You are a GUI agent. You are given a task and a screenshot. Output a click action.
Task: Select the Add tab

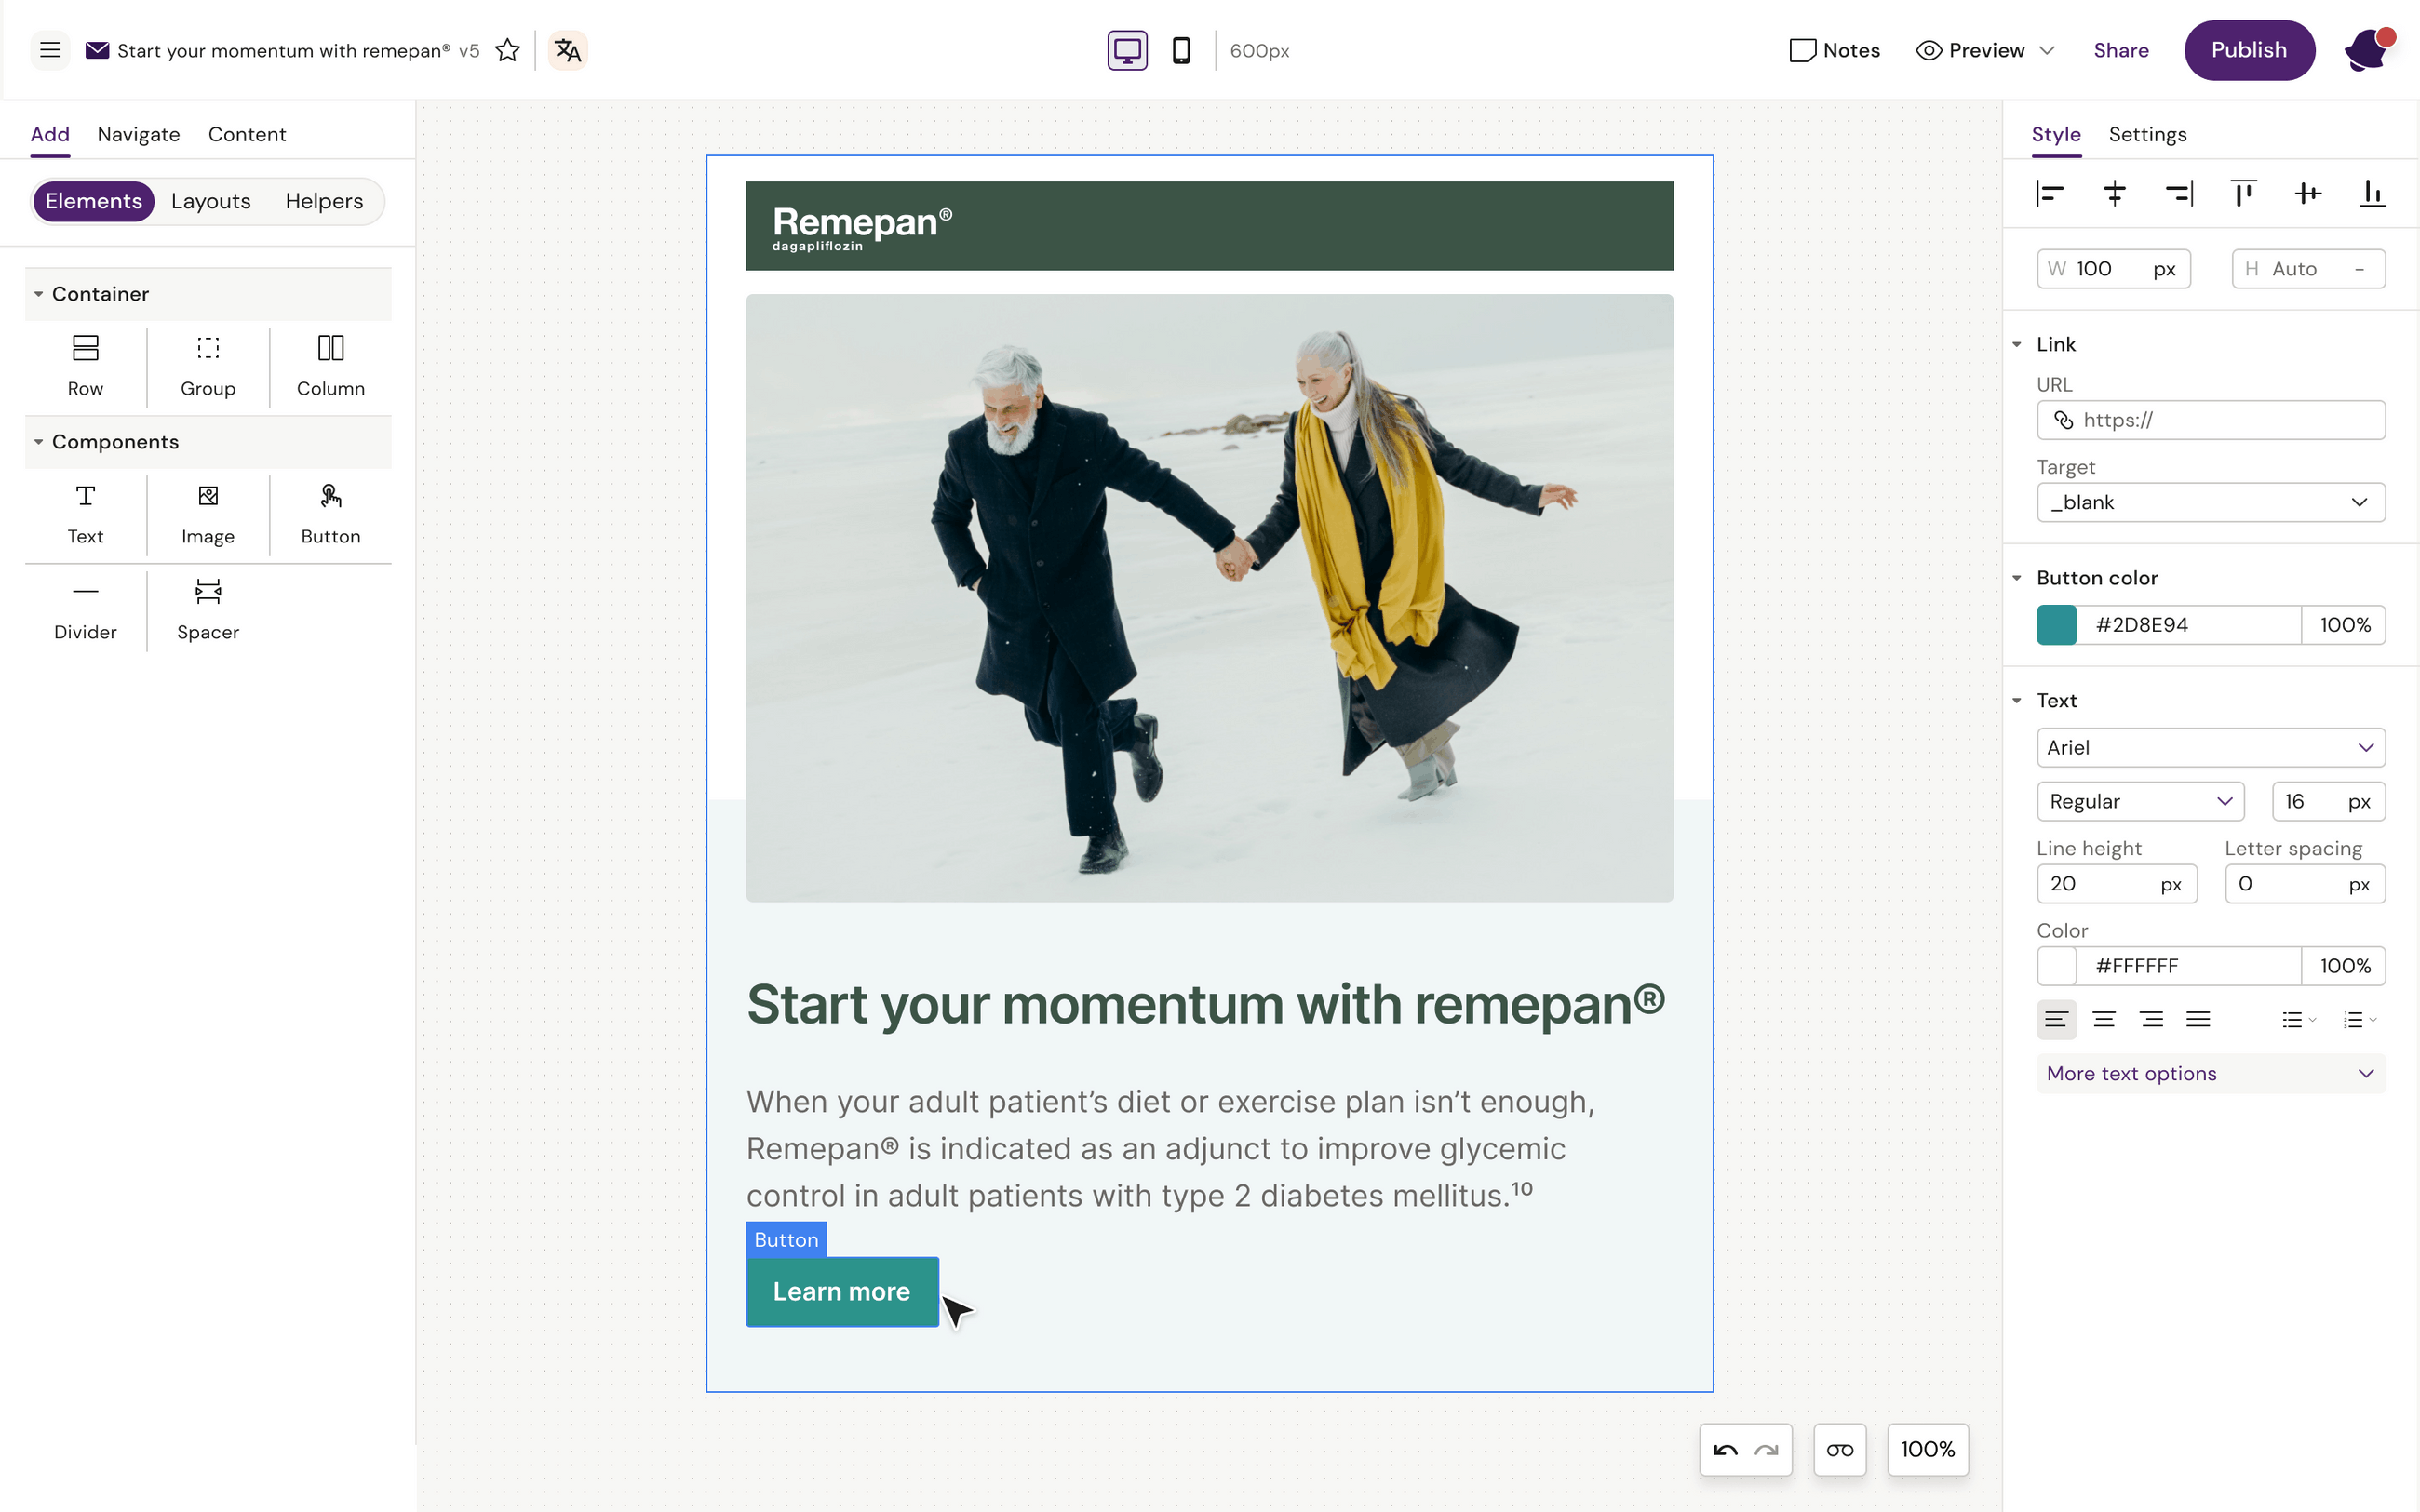[50, 134]
